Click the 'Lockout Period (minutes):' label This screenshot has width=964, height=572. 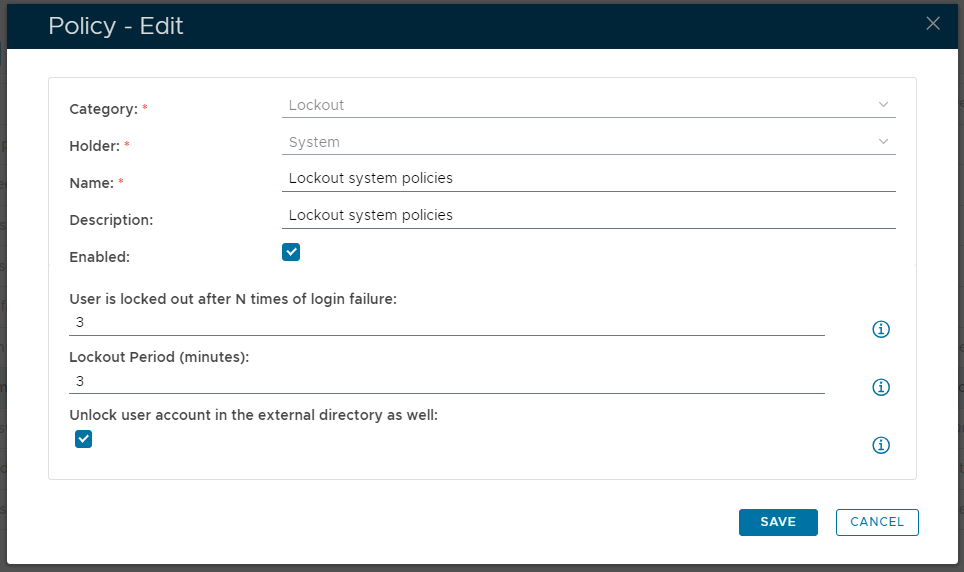159,357
